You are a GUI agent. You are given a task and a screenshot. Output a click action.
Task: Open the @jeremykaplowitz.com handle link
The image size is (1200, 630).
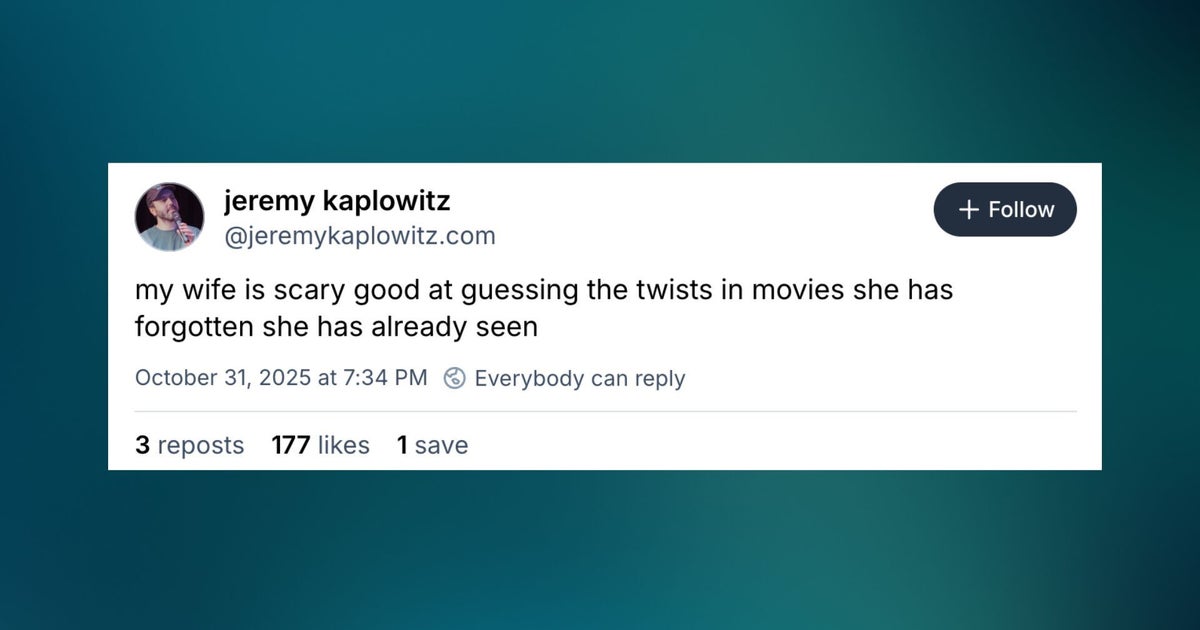coord(360,236)
